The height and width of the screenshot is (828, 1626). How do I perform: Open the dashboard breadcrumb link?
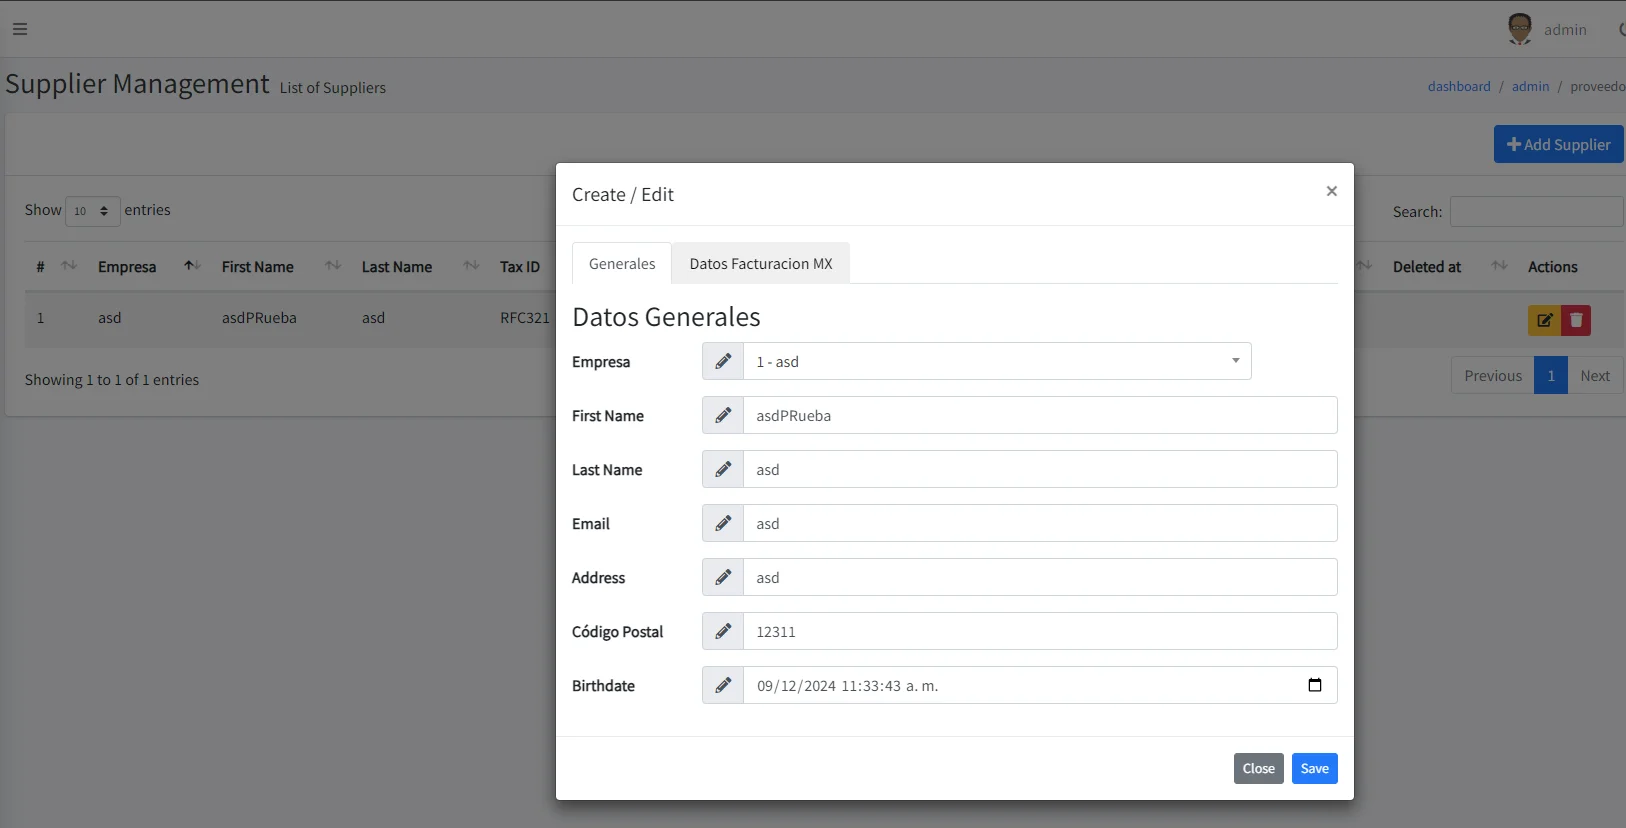(1458, 87)
